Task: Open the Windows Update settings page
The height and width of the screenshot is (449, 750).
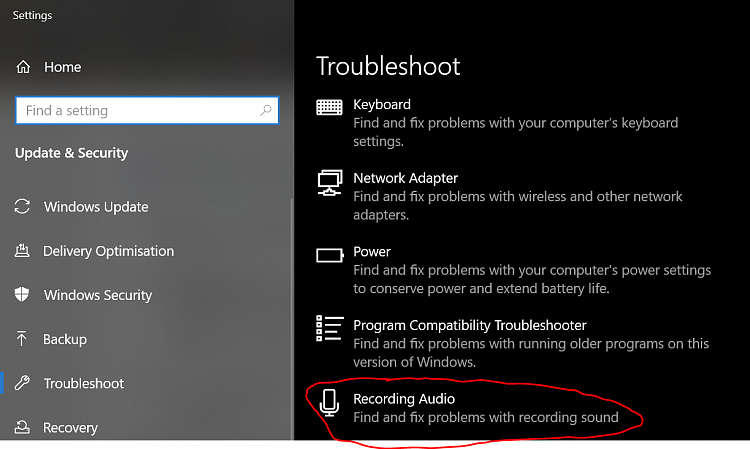Action: 96,207
